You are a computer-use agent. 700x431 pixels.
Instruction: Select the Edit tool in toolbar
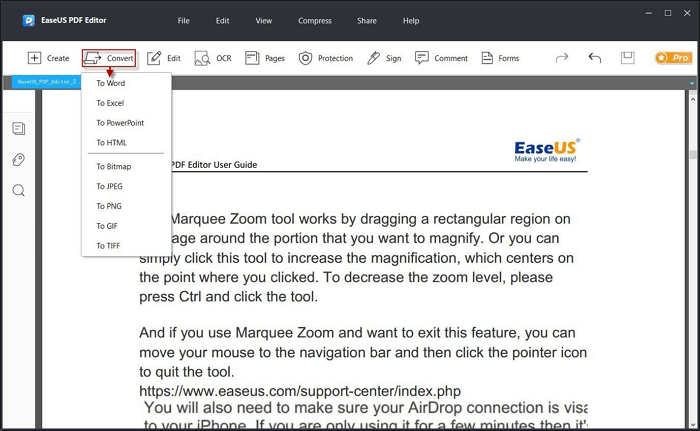[x=164, y=58]
